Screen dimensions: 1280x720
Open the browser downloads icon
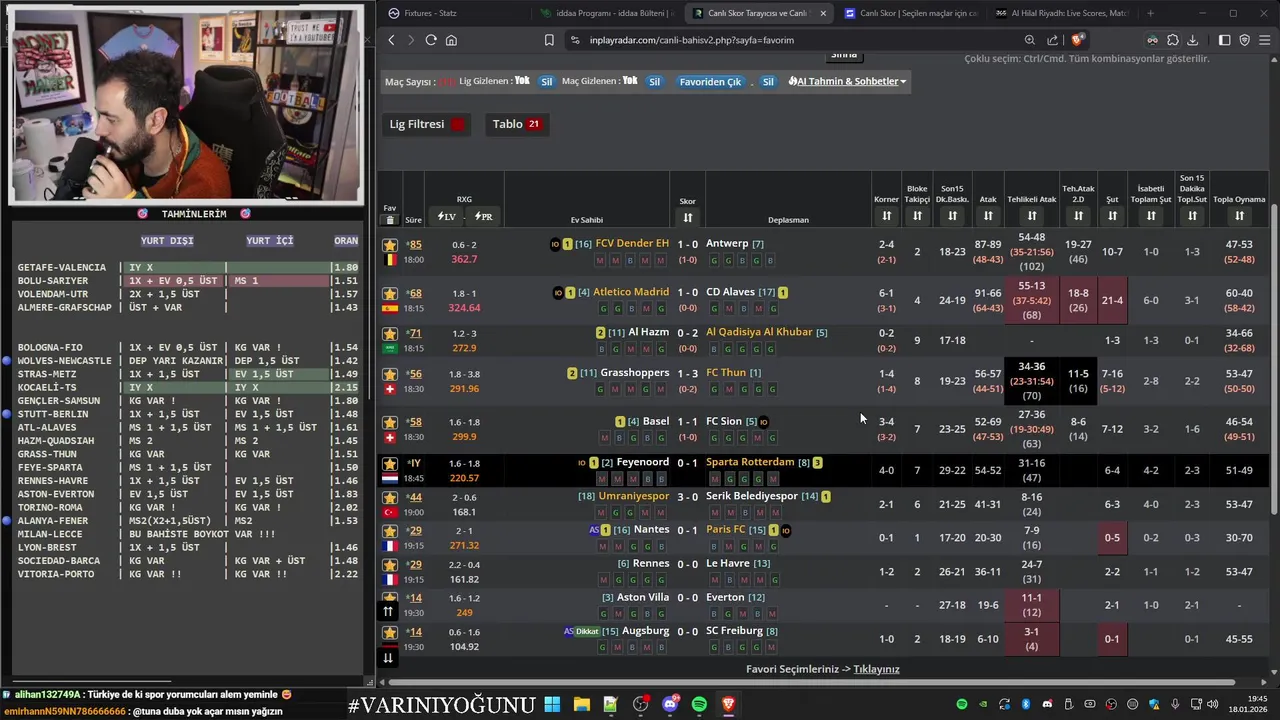1192,40
